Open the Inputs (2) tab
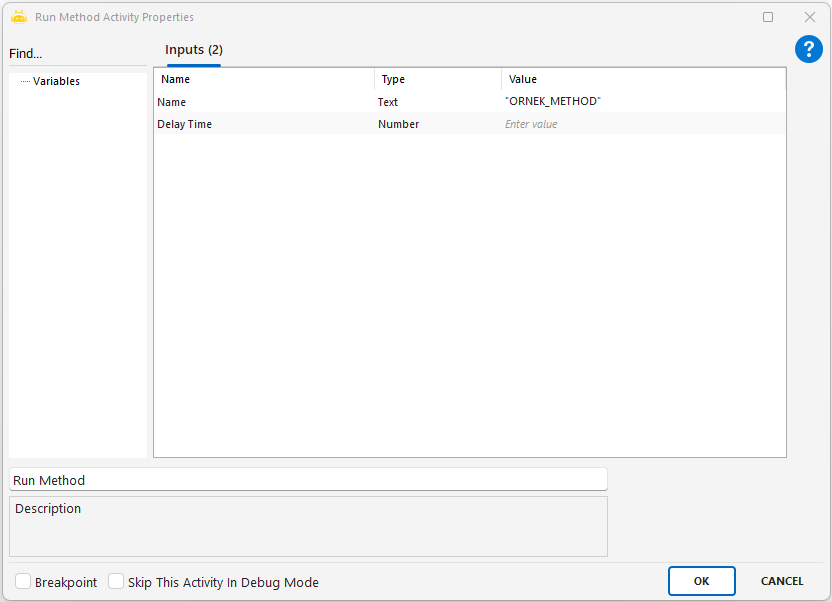 [x=194, y=50]
